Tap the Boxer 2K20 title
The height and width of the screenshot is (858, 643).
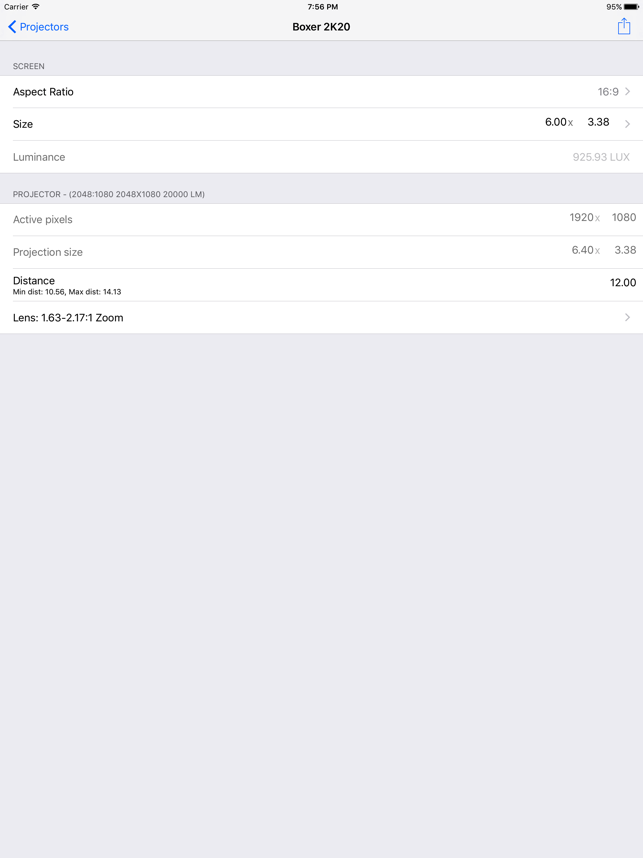pyautogui.click(x=321, y=27)
